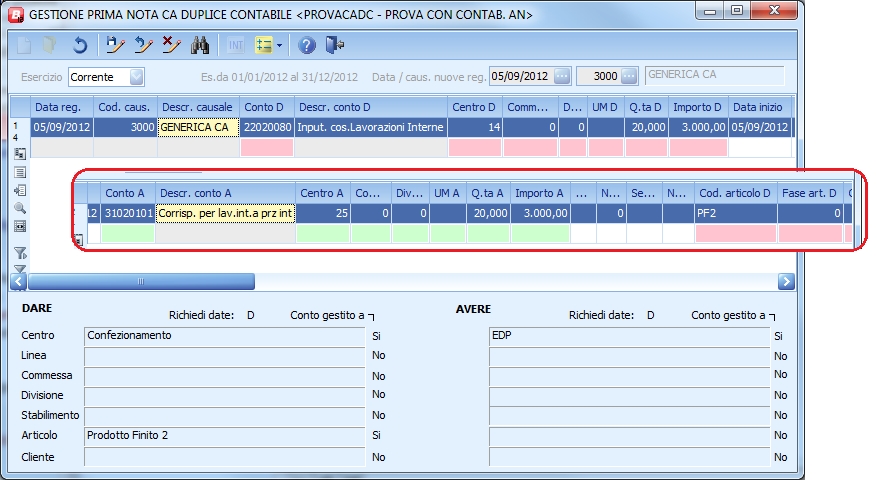Click the Cod. caus. column header
The height and width of the screenshot is (480, 877).
pos(125,107)
